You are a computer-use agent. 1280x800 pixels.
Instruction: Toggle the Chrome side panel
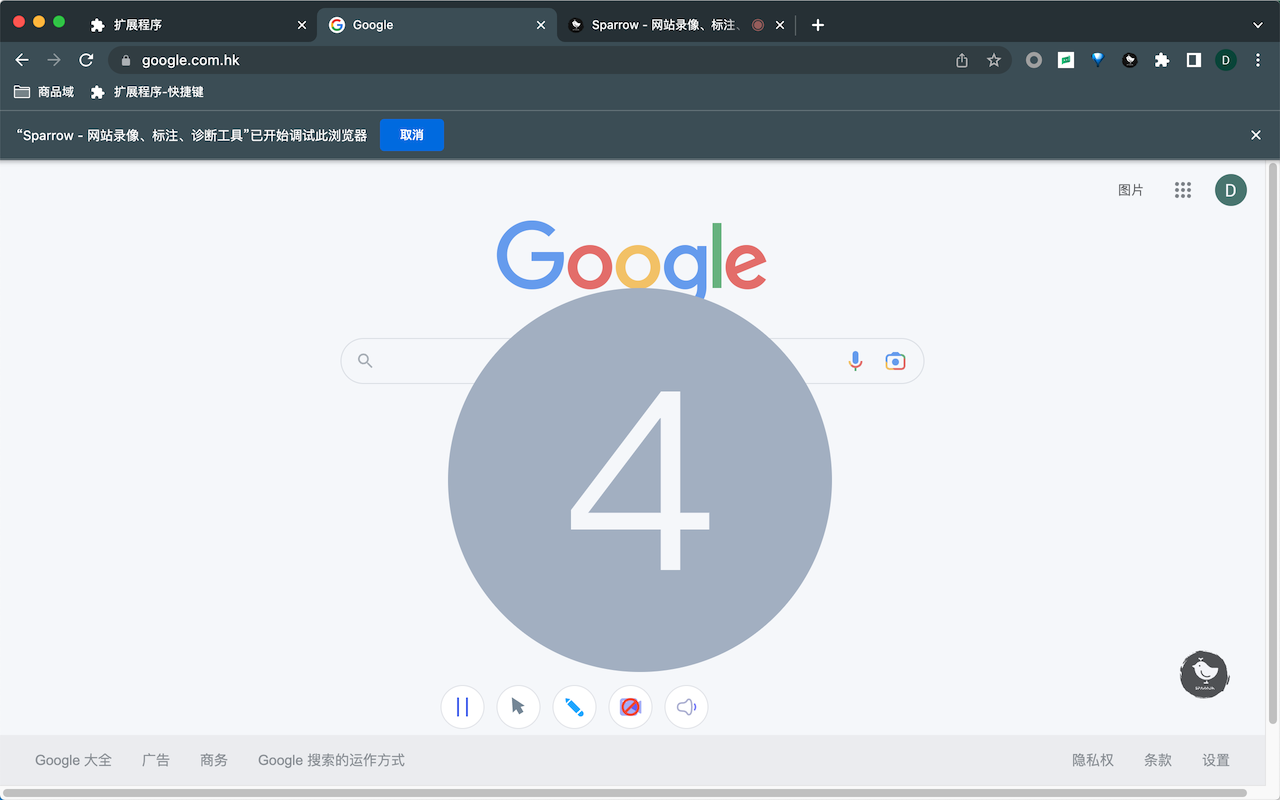(1193, 60)
